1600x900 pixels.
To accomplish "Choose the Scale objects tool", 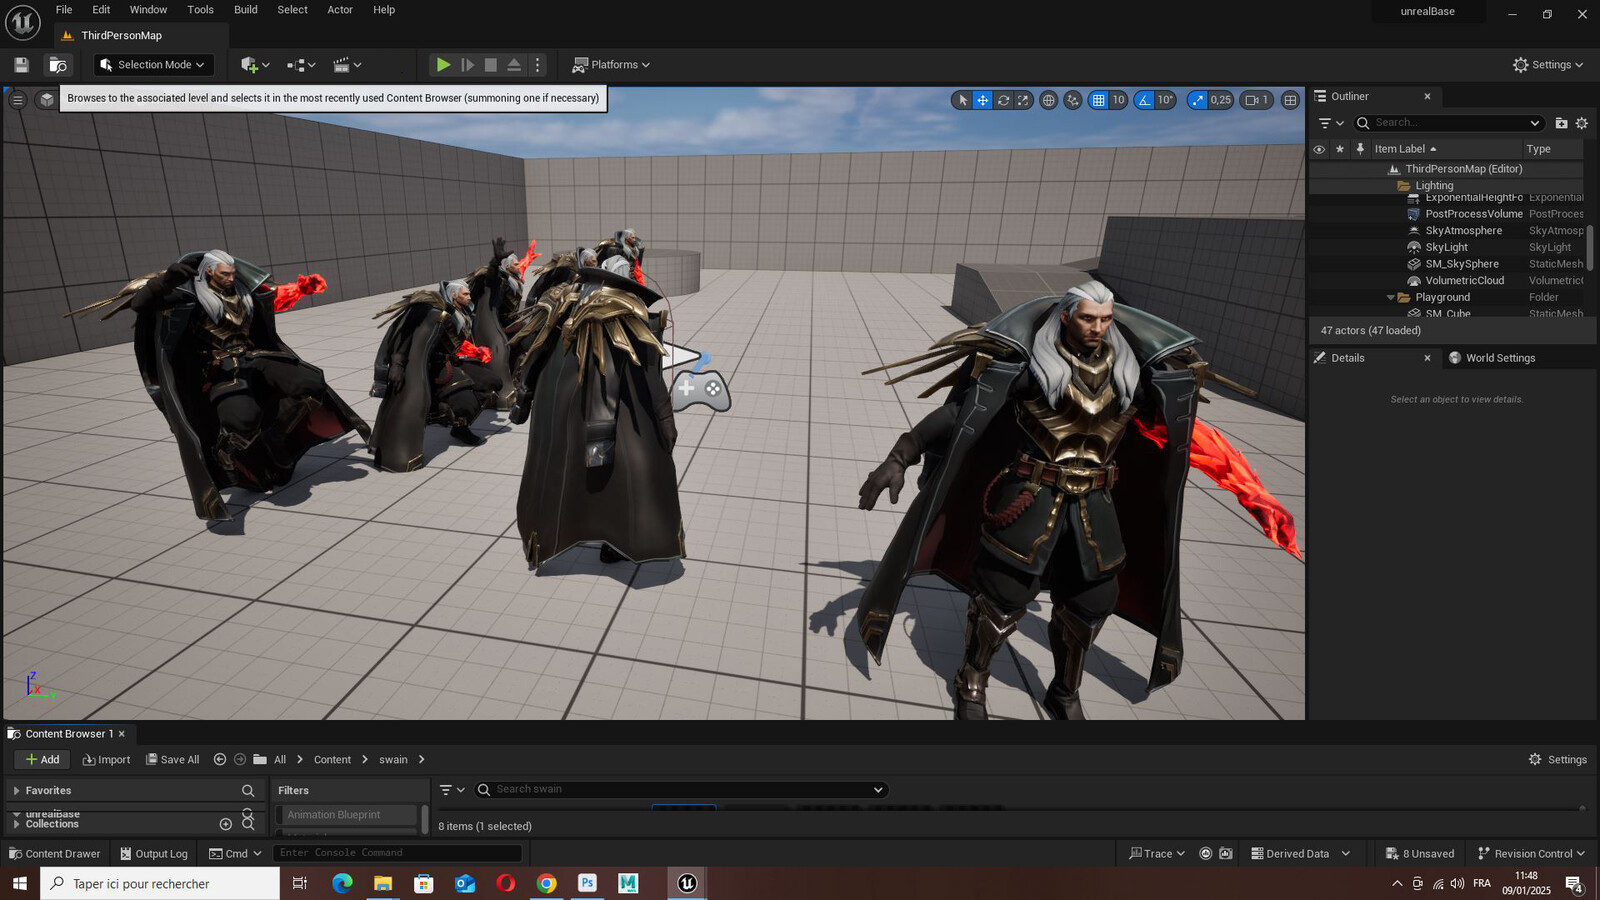I will pyautogui.click(x=1023, y=100).
